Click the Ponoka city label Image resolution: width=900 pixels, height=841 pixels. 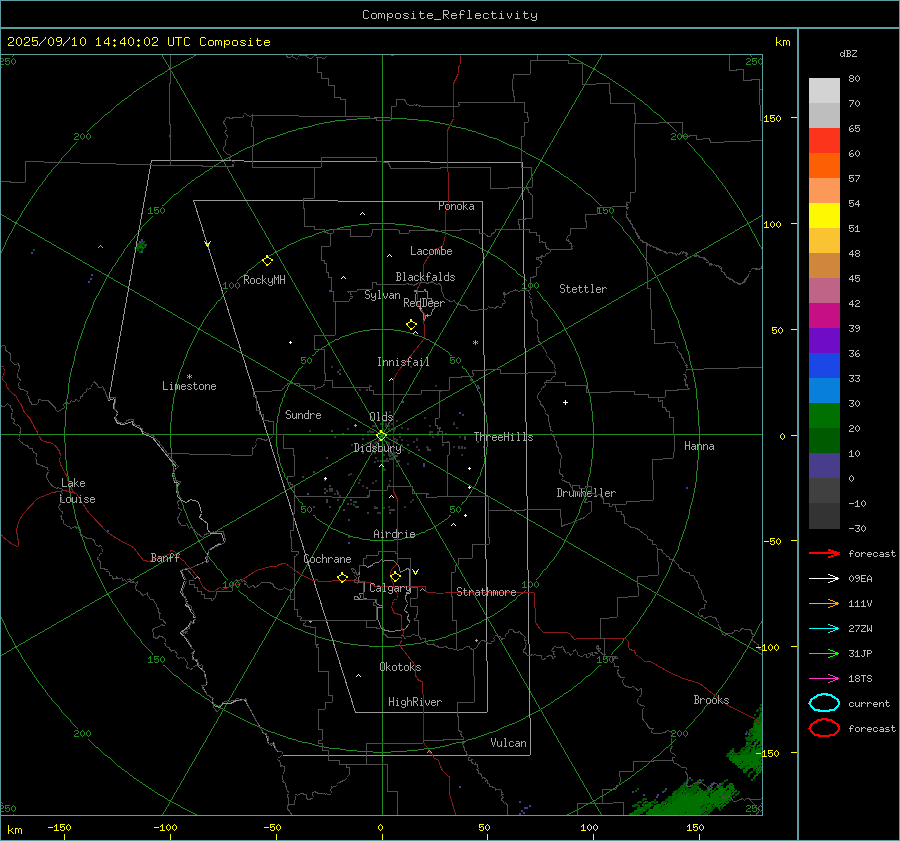click(456, 206)
